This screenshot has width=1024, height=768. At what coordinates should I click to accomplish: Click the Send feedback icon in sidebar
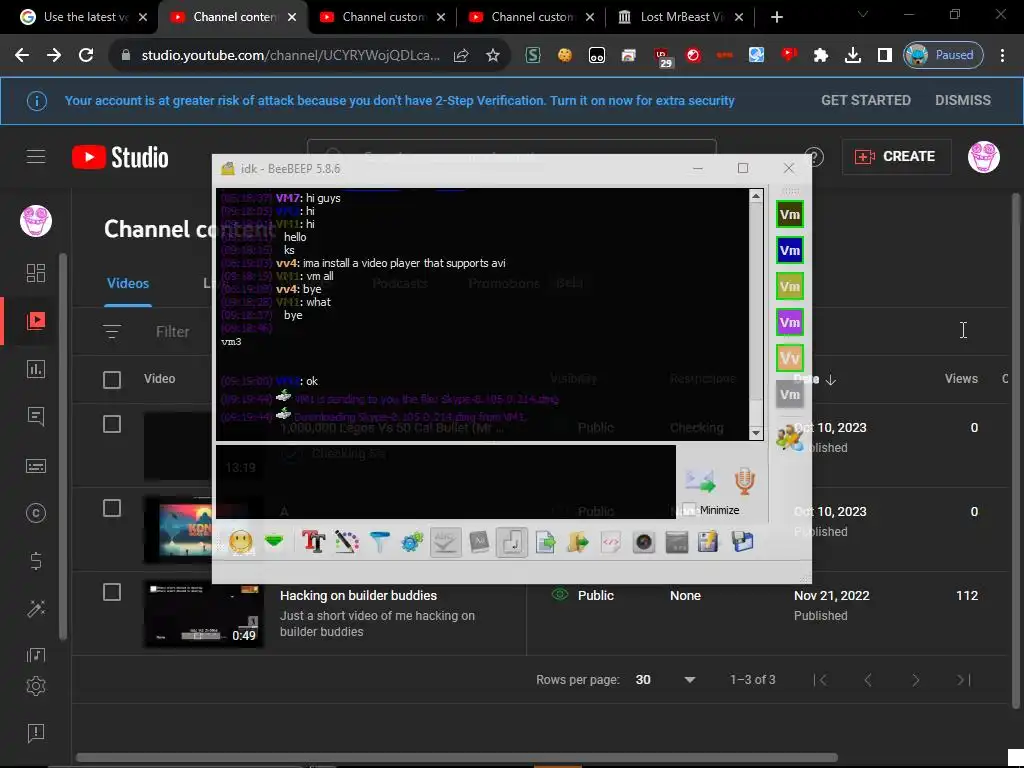click(36, 733)
